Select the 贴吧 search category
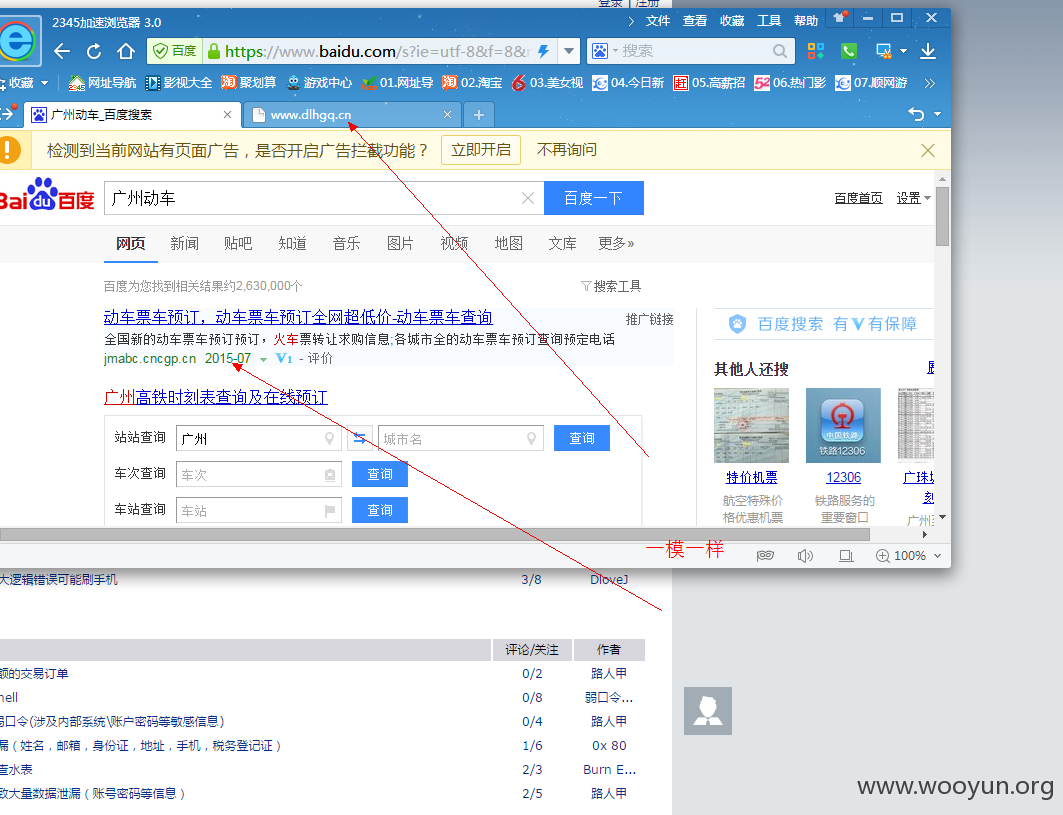The image size is (1063, 815). point(238,243)
